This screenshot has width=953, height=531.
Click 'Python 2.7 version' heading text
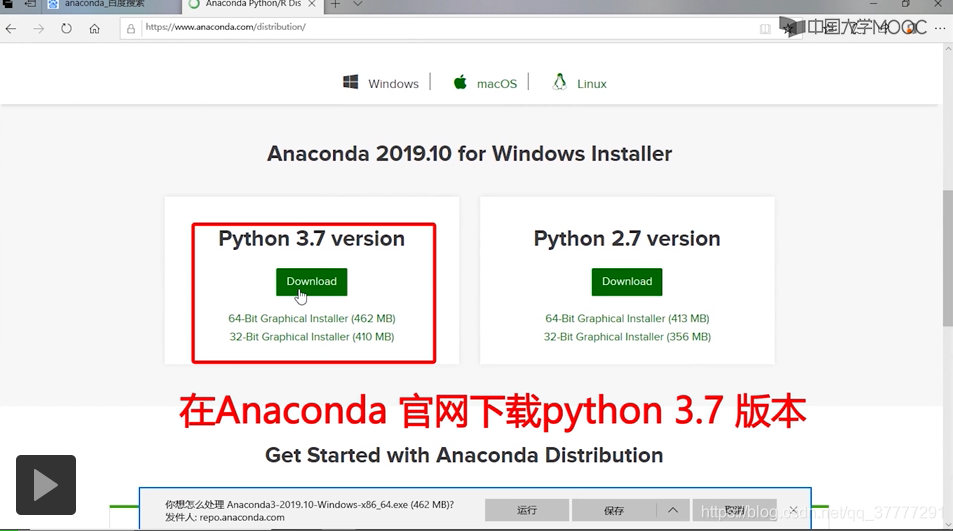pos(627,239)
